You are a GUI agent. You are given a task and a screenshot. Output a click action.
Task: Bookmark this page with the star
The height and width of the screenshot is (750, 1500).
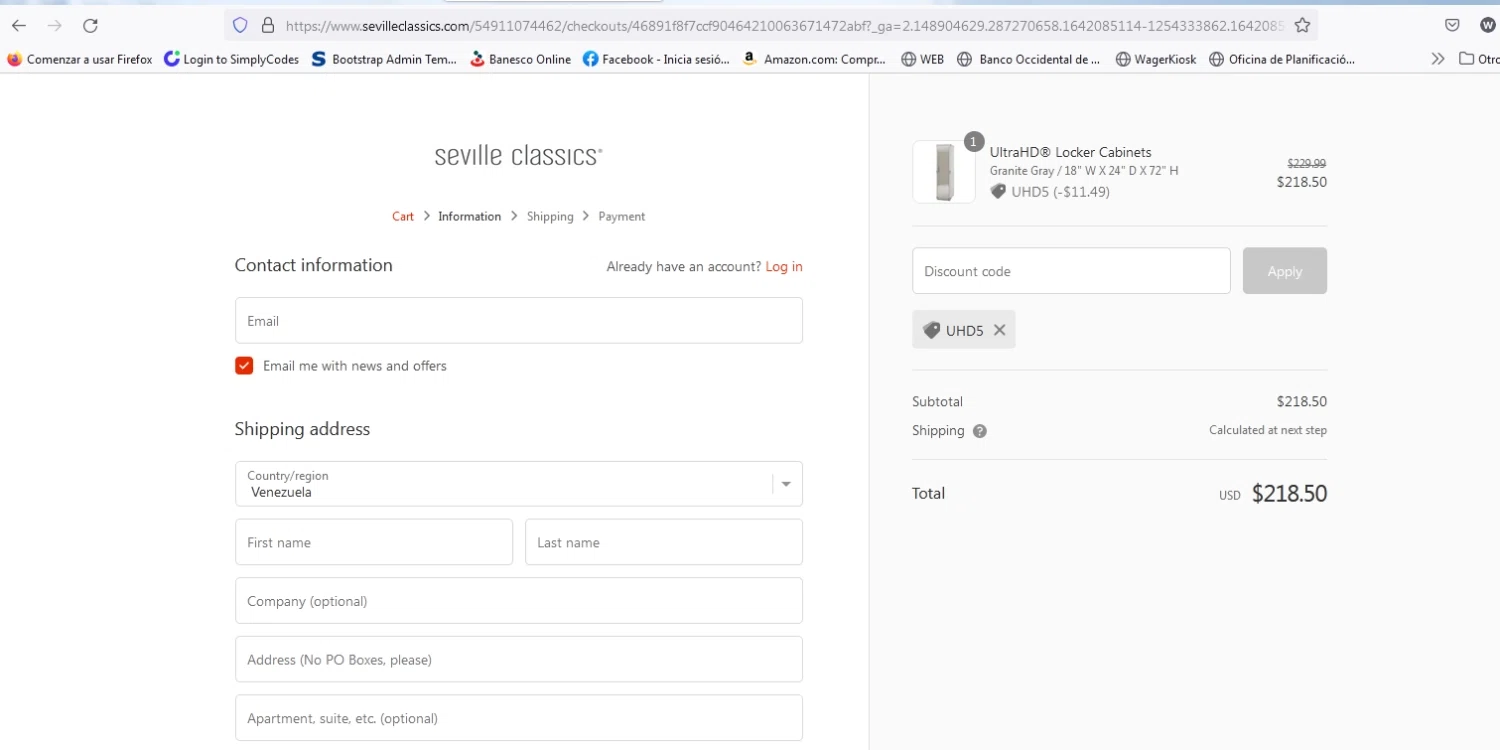pos(1302,26)
